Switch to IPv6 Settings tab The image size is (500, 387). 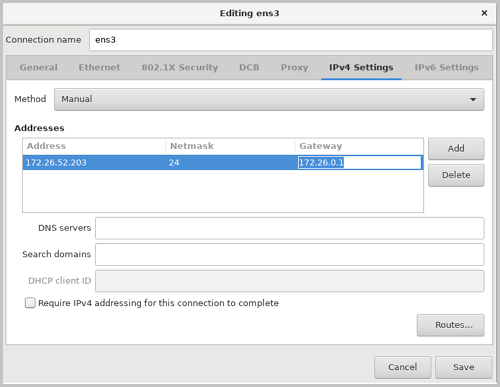[x=446, y=68]
